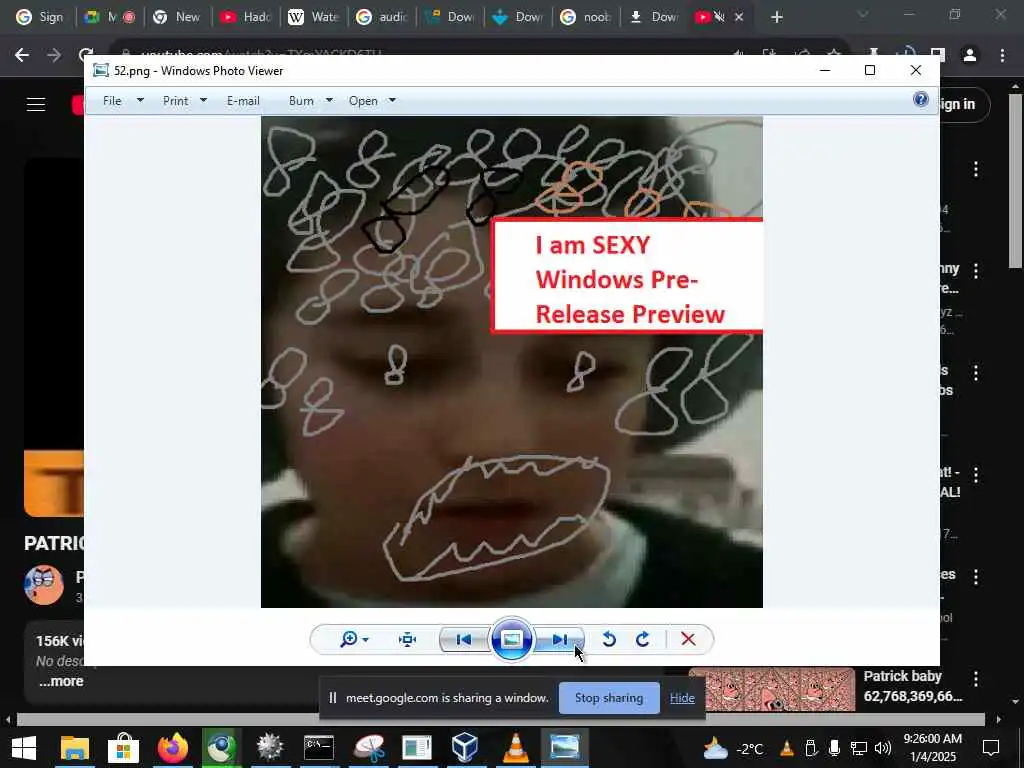Viewport: 1024px width, 768px height.
Task: Click Stop sharing in the Meet bar
Action: tap(609, 697)
